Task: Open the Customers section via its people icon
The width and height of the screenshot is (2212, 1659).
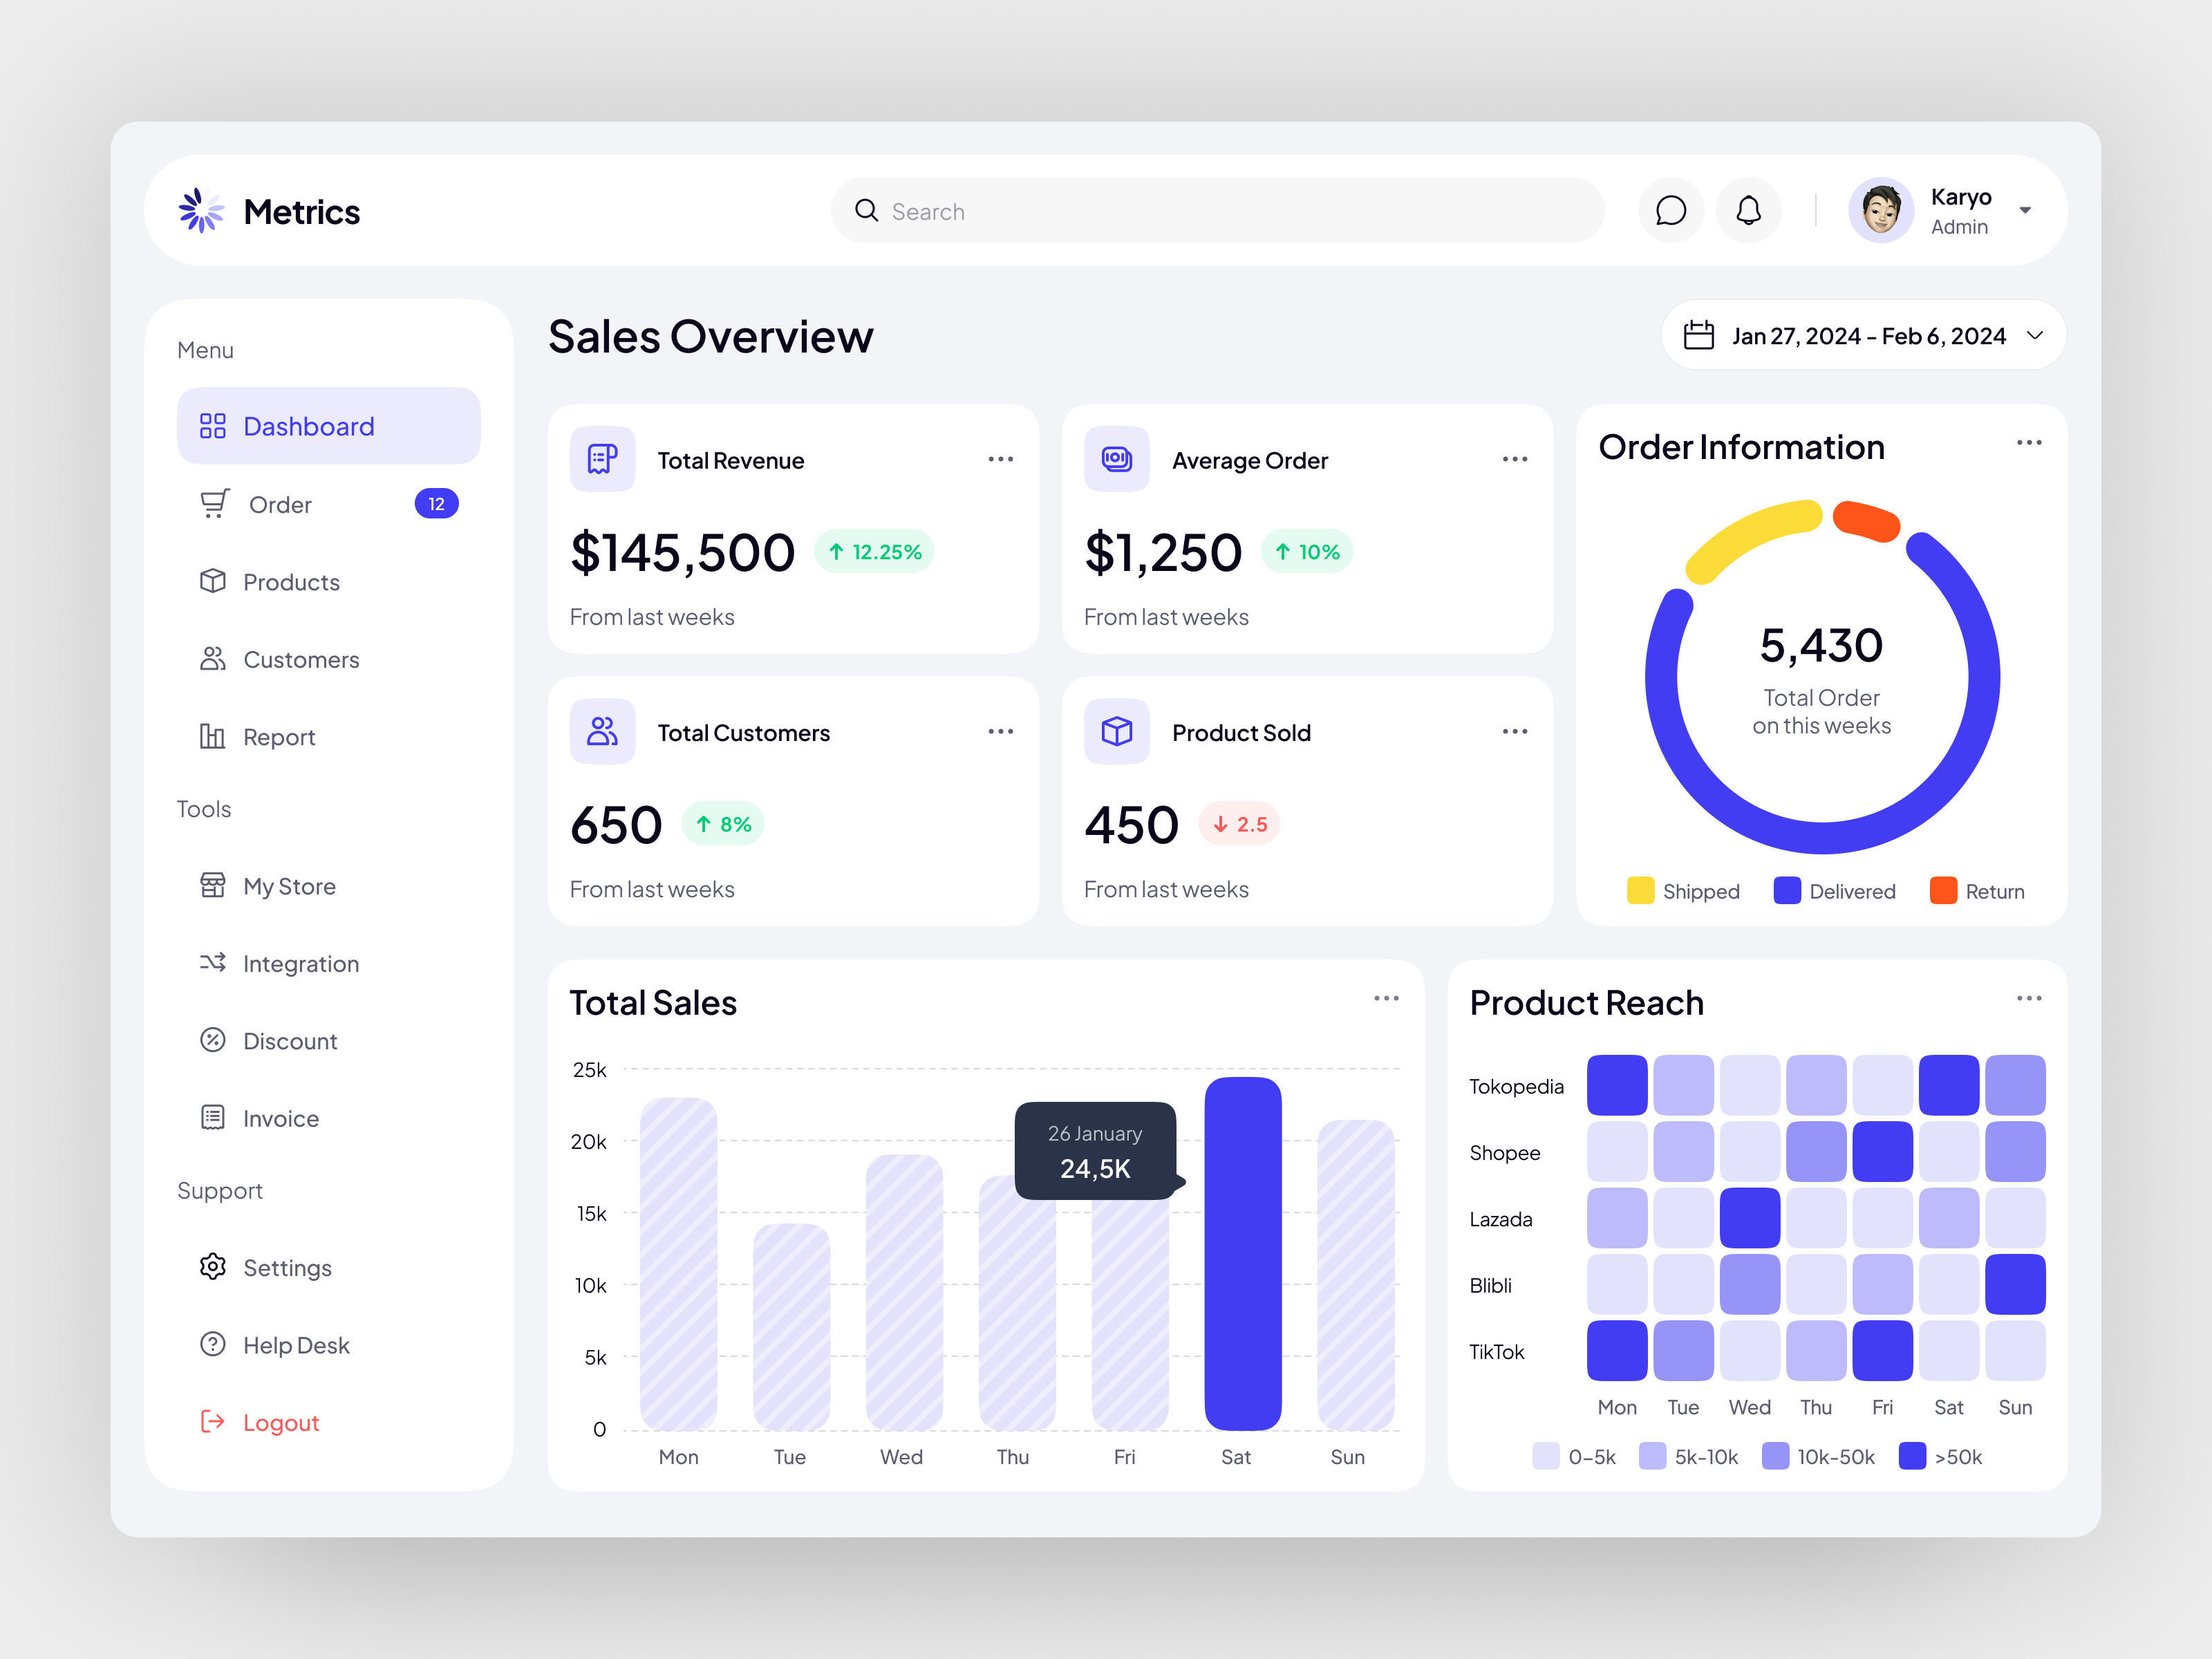Action: point(213,658)
